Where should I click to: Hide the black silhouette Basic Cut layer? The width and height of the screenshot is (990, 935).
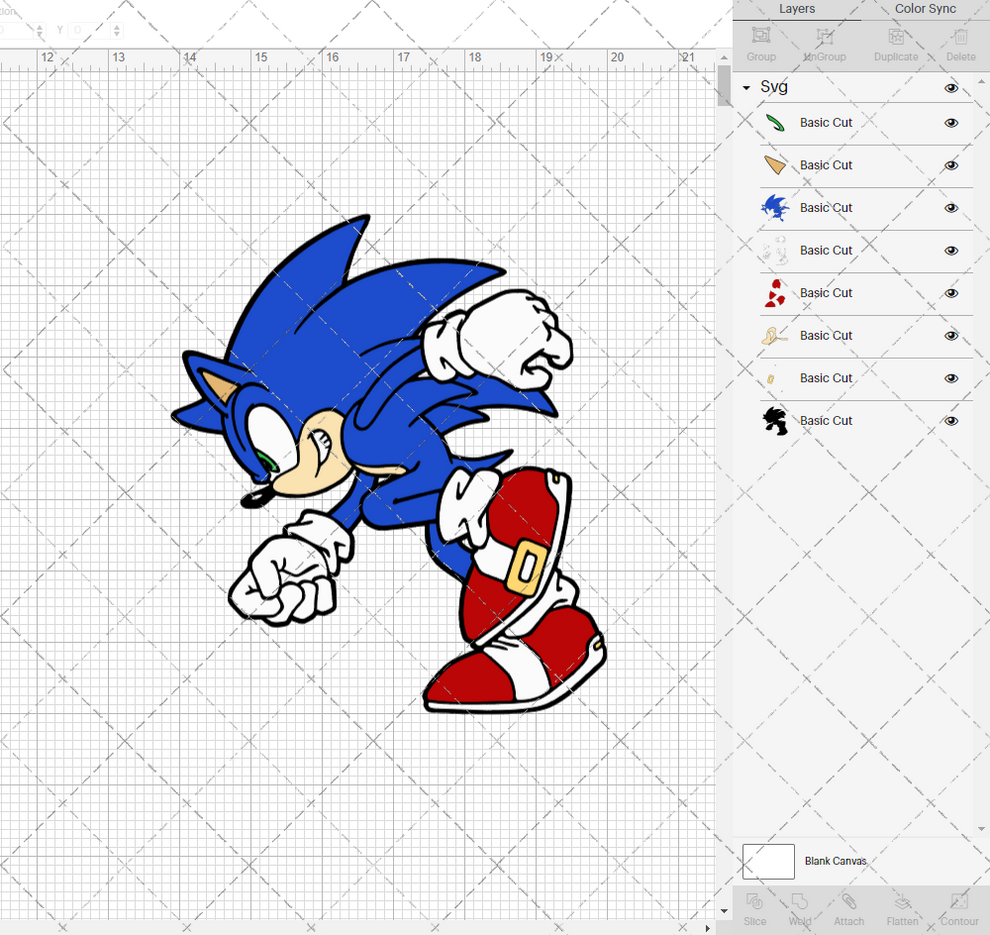point(951,421)
